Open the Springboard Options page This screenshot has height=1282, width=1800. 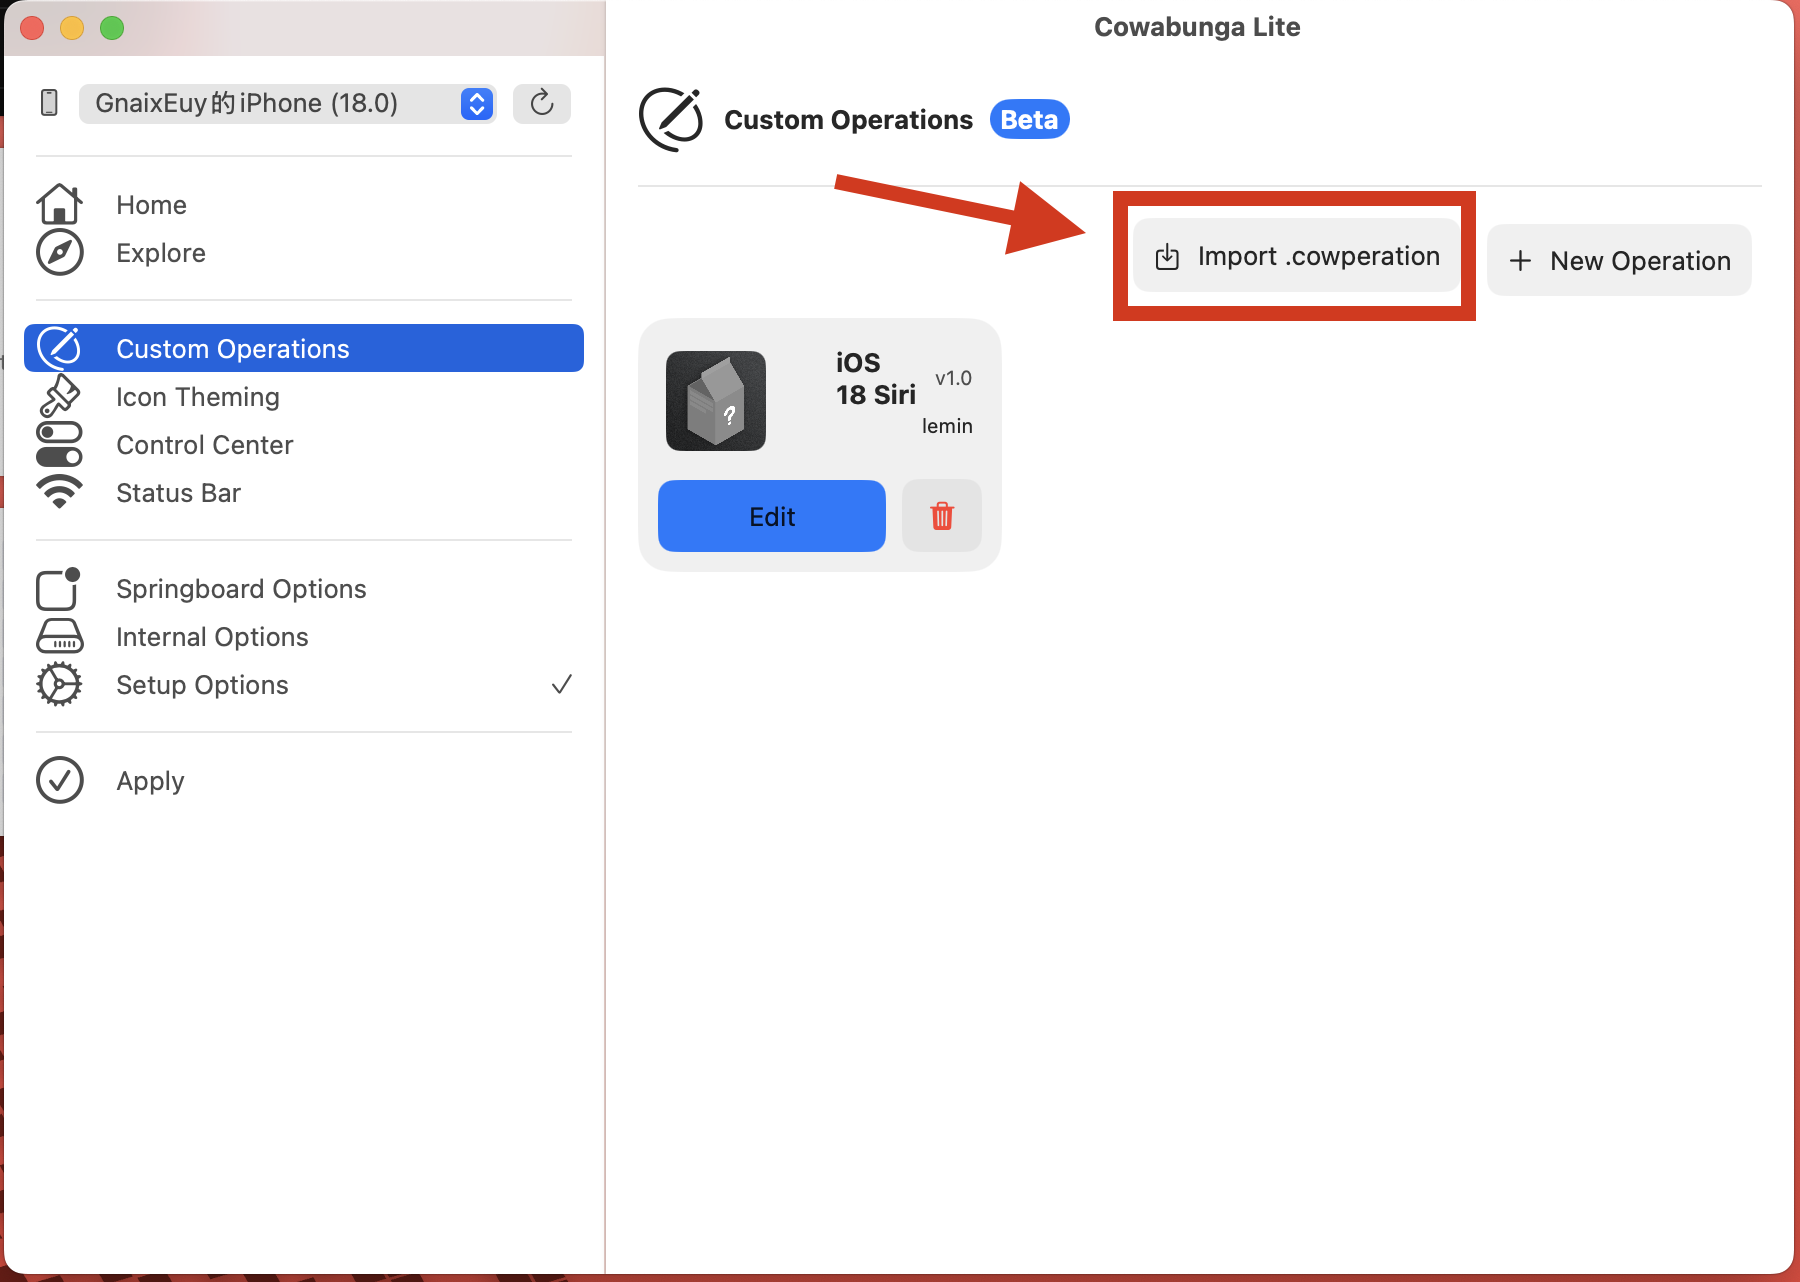point(241,589)
